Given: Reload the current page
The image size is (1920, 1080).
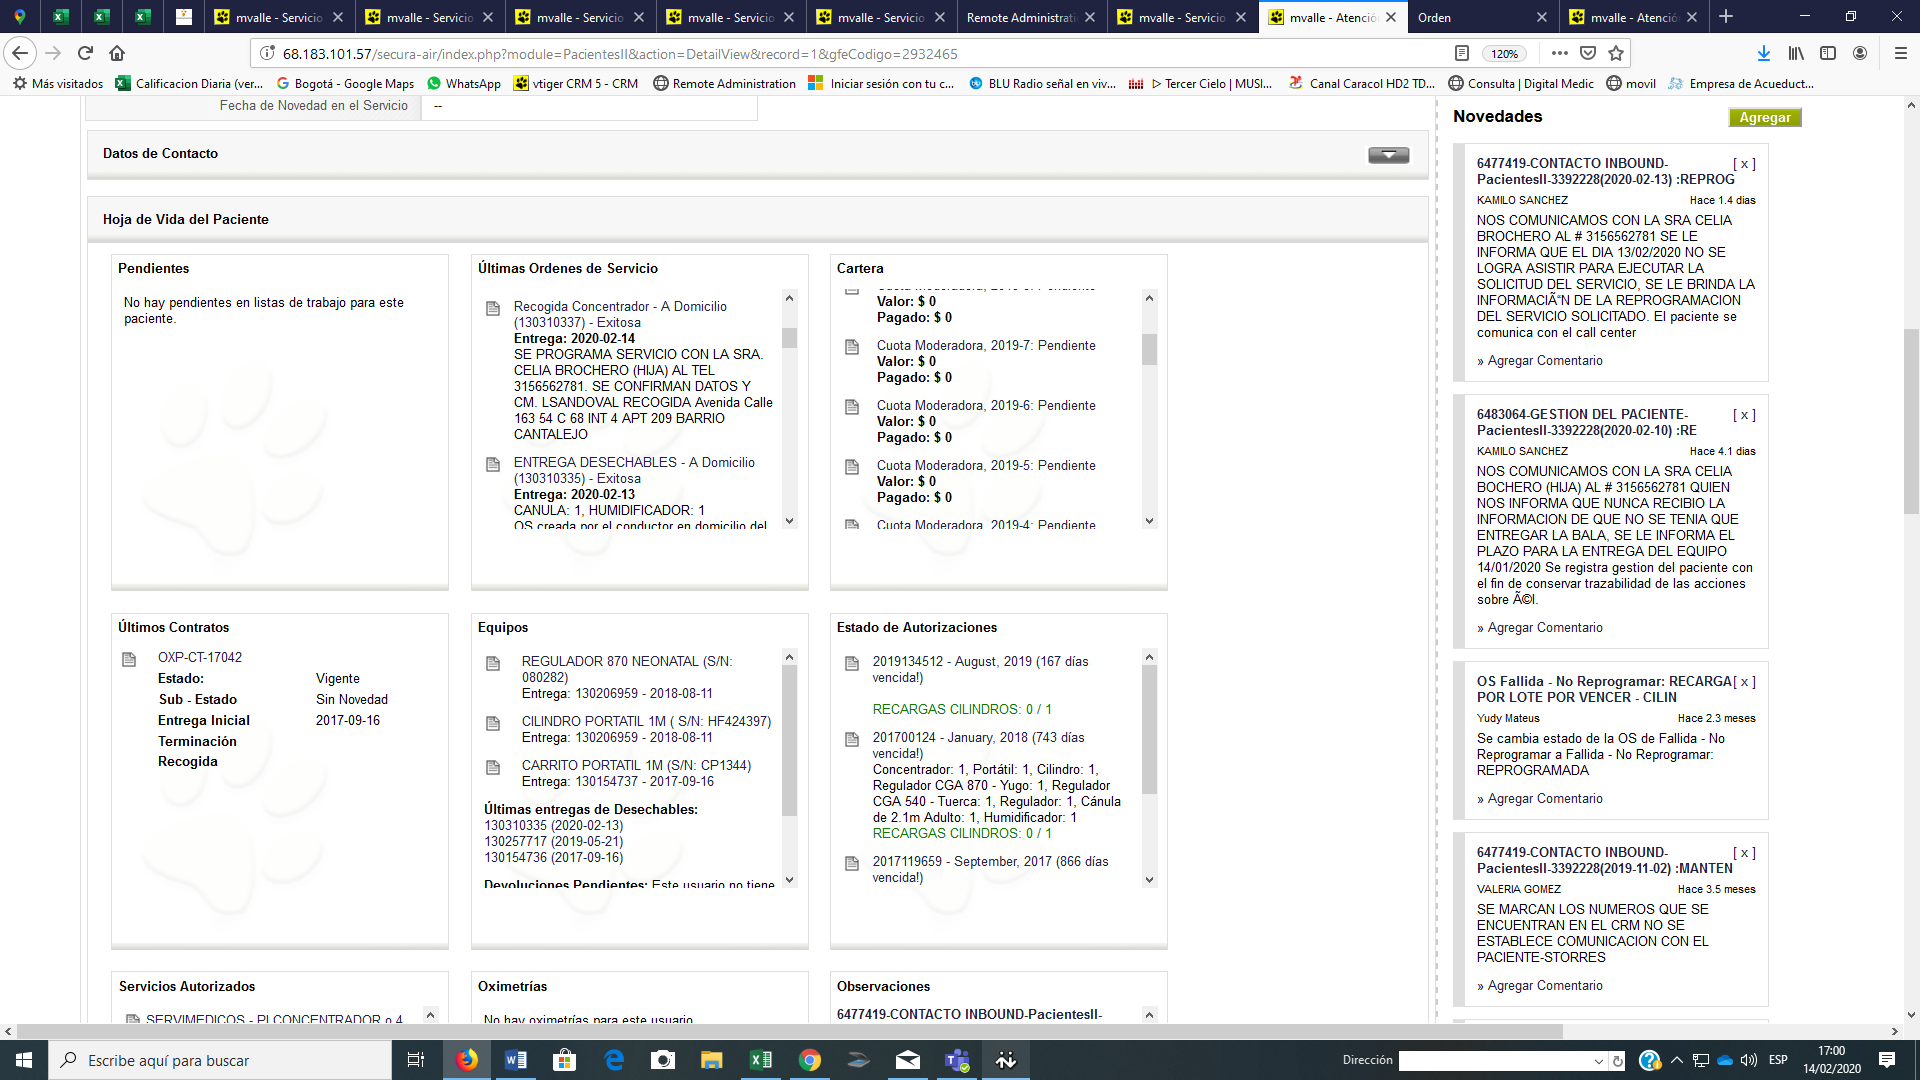Looking at the screenshot, I should (85, 53).
